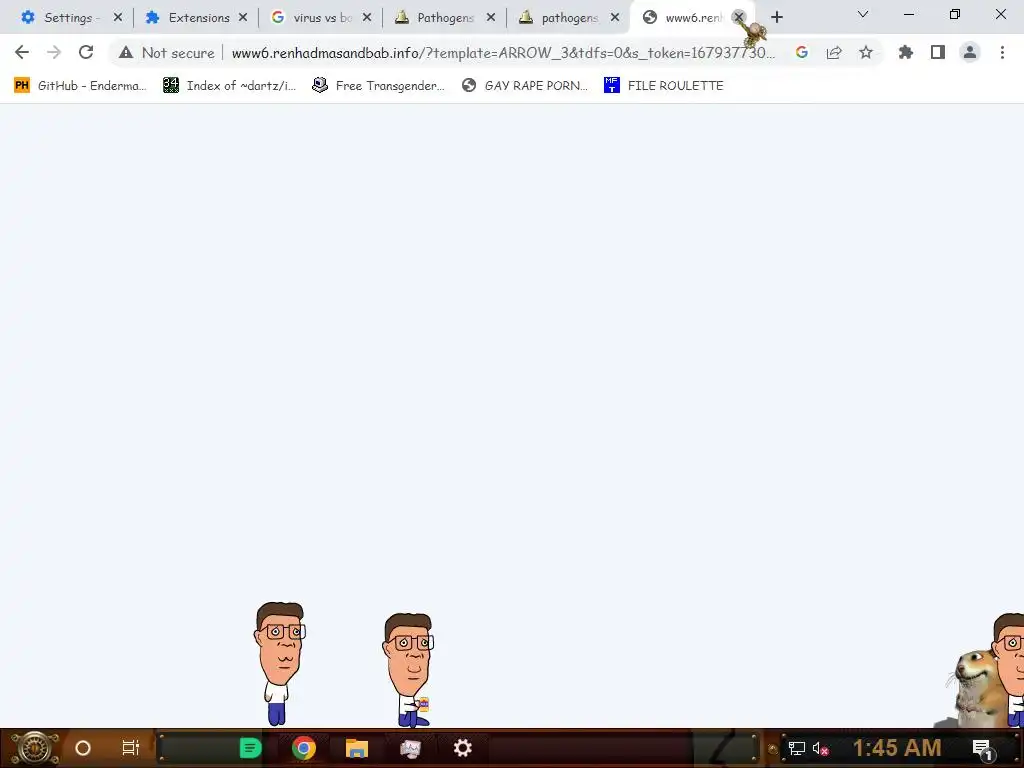Image resolution: width=1024 pixels, height=768 pixels.
Task: Open the Chrome three-dot menu
Action: click(x=1002, y=52)
